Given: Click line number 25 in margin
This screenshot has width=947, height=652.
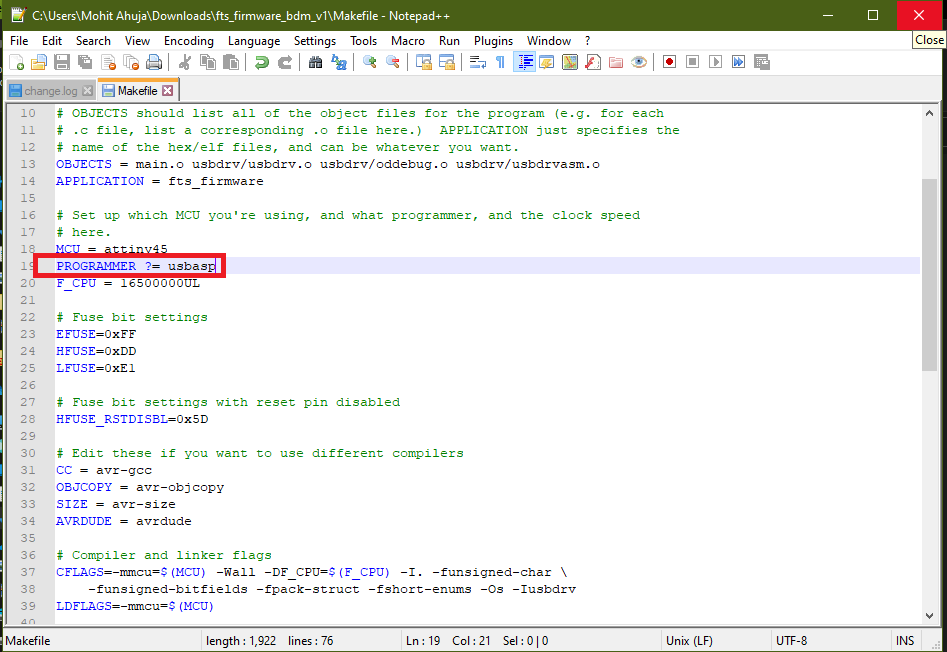Looking at the screenshot, I should pos(28,368).
